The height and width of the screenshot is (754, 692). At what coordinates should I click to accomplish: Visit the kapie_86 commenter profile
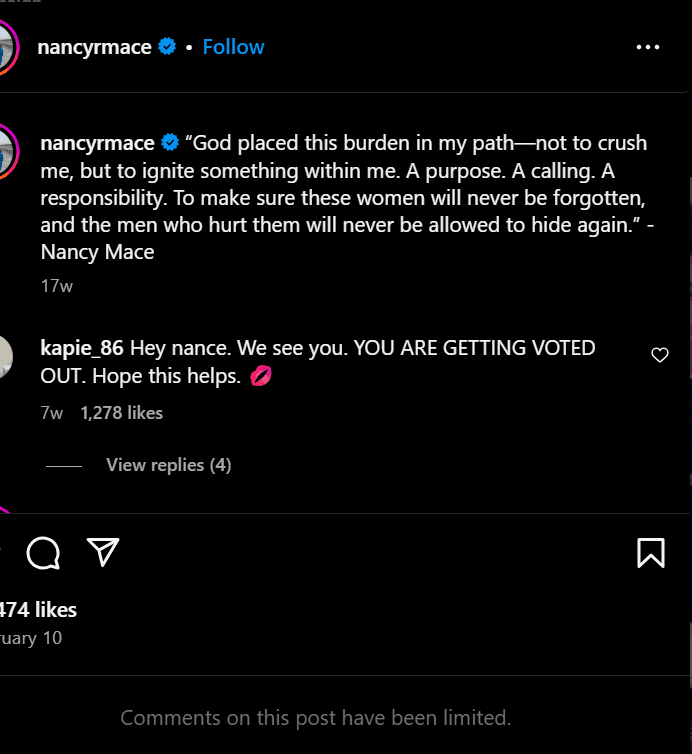point(82,348)
